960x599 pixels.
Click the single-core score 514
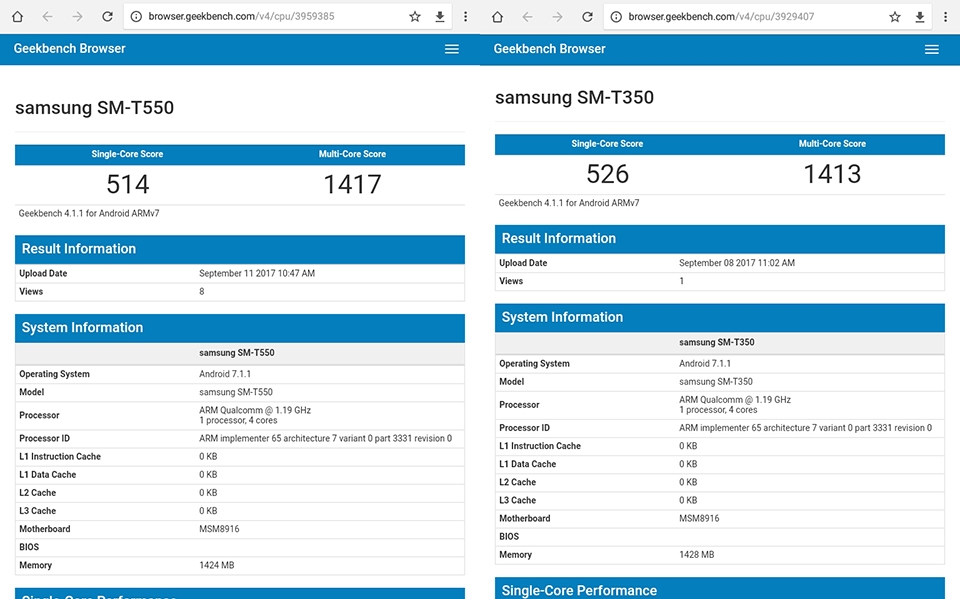click(x=127, y=184)
